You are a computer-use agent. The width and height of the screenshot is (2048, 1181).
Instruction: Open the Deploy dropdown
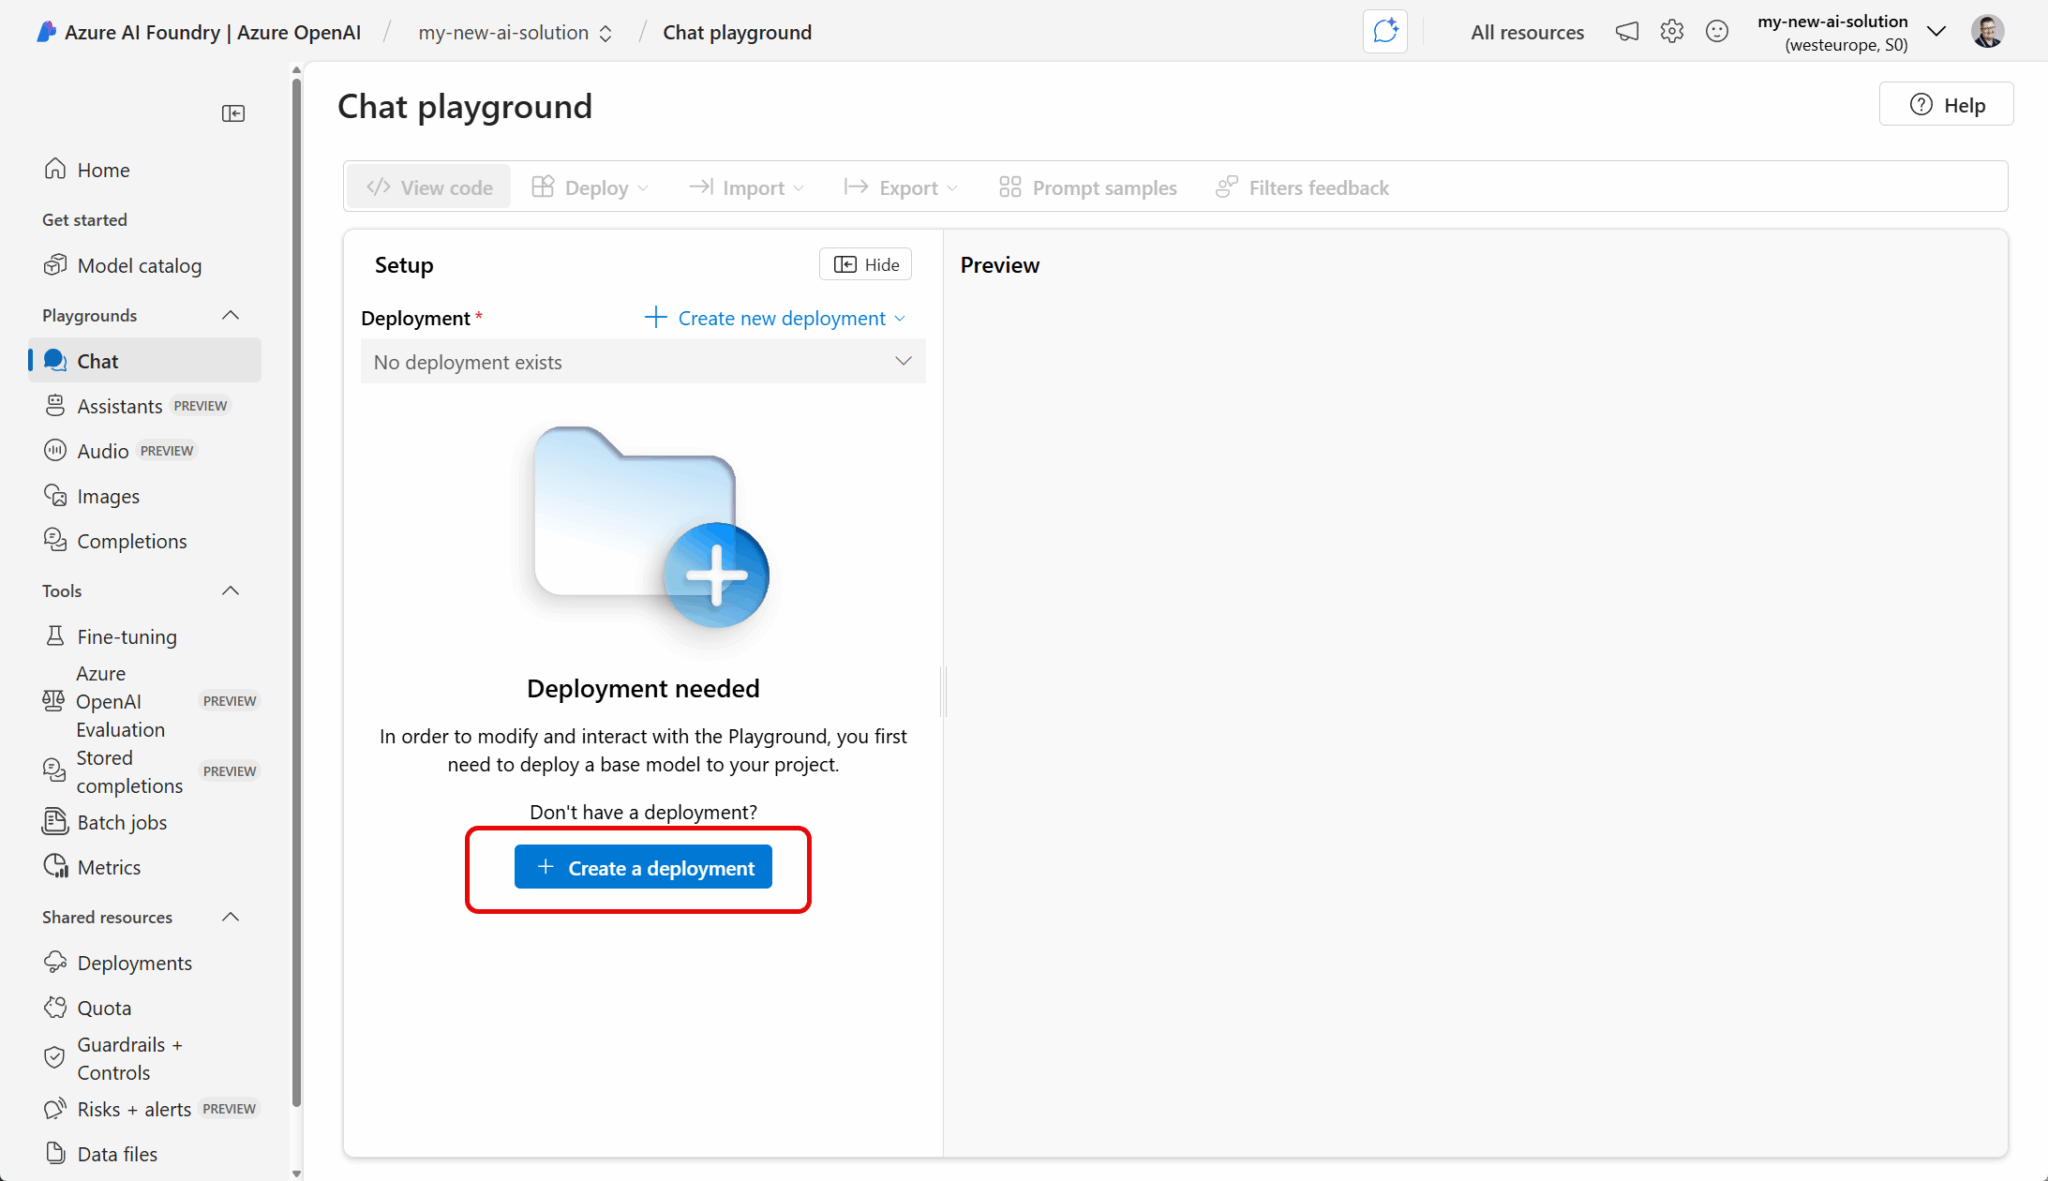(x=589, y=187)
